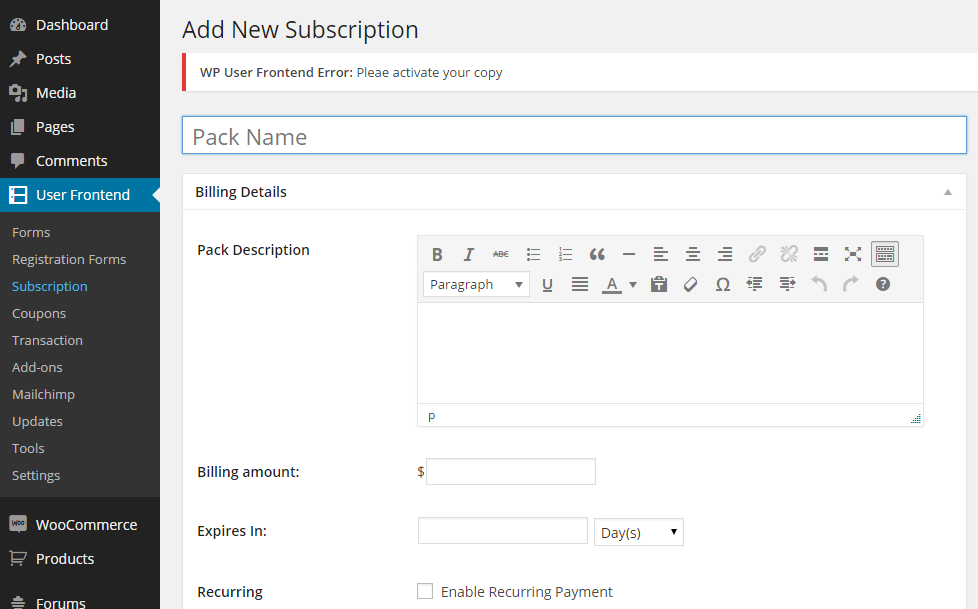Click the Billing amount field
The width and height of the screenshot is (978, 609).
pos(511,472)
